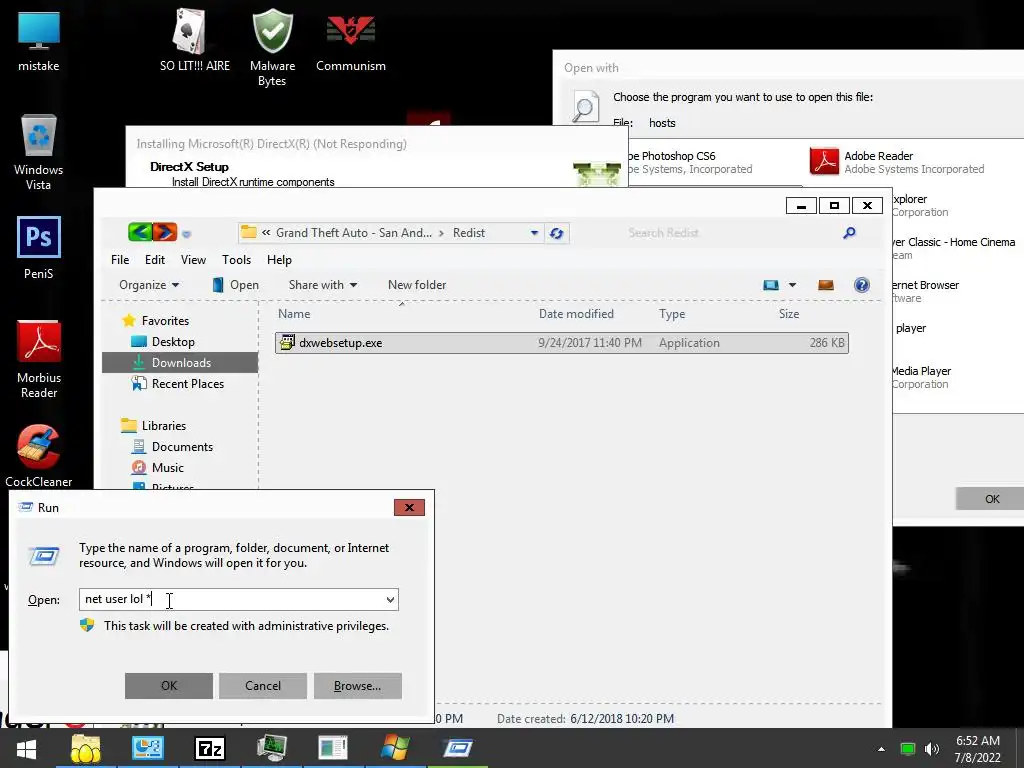The image size is (1024, 768).
Task: Click Cancel in the Run dialog
Action: click(x=263, y=686)
